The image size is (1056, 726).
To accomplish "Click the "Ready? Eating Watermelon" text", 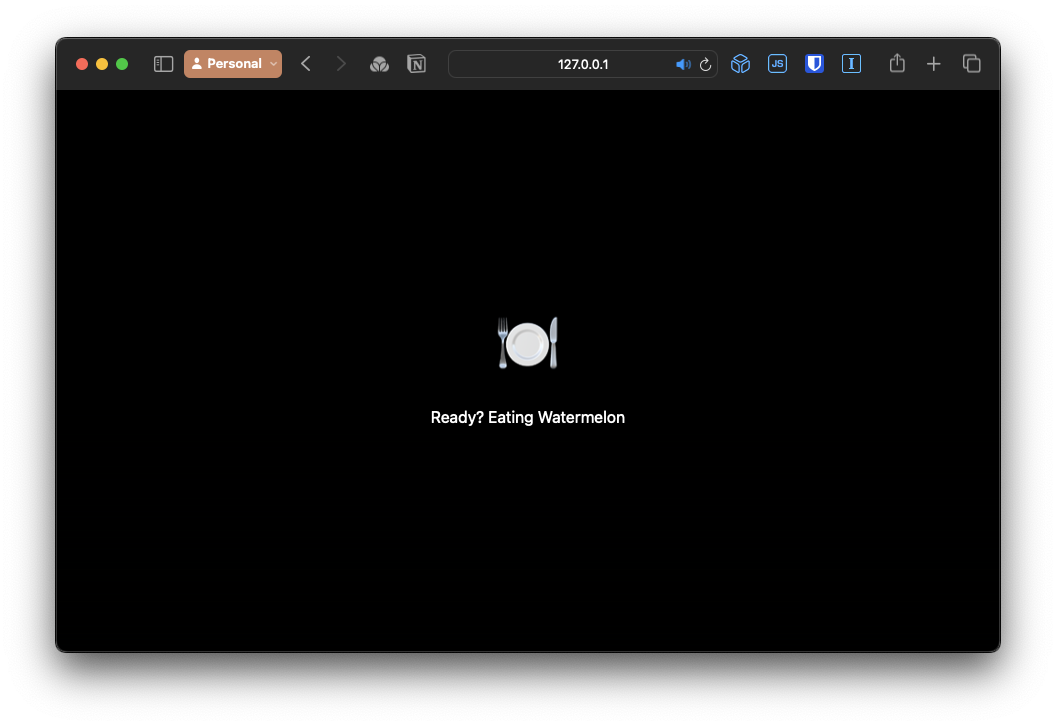I will tap(528, 417).
